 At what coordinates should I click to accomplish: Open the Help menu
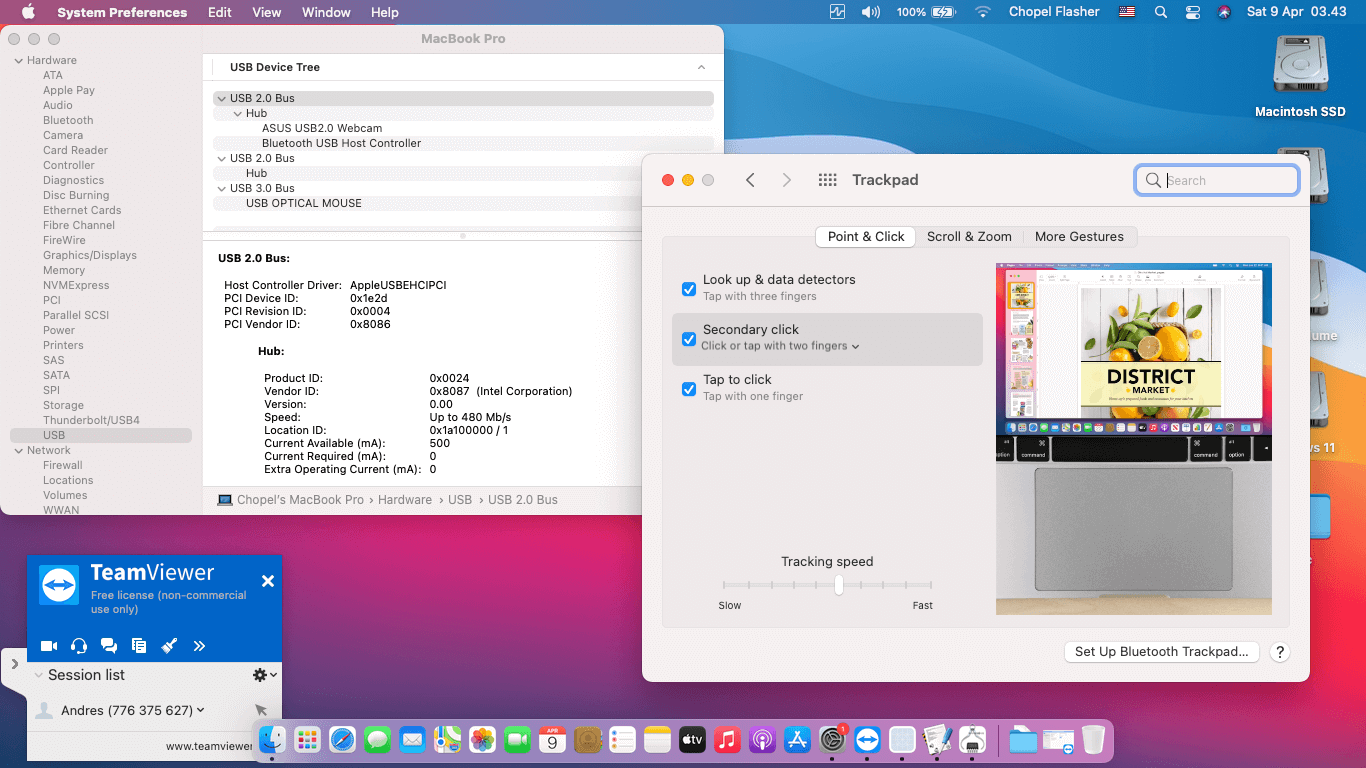click(384, 12)
